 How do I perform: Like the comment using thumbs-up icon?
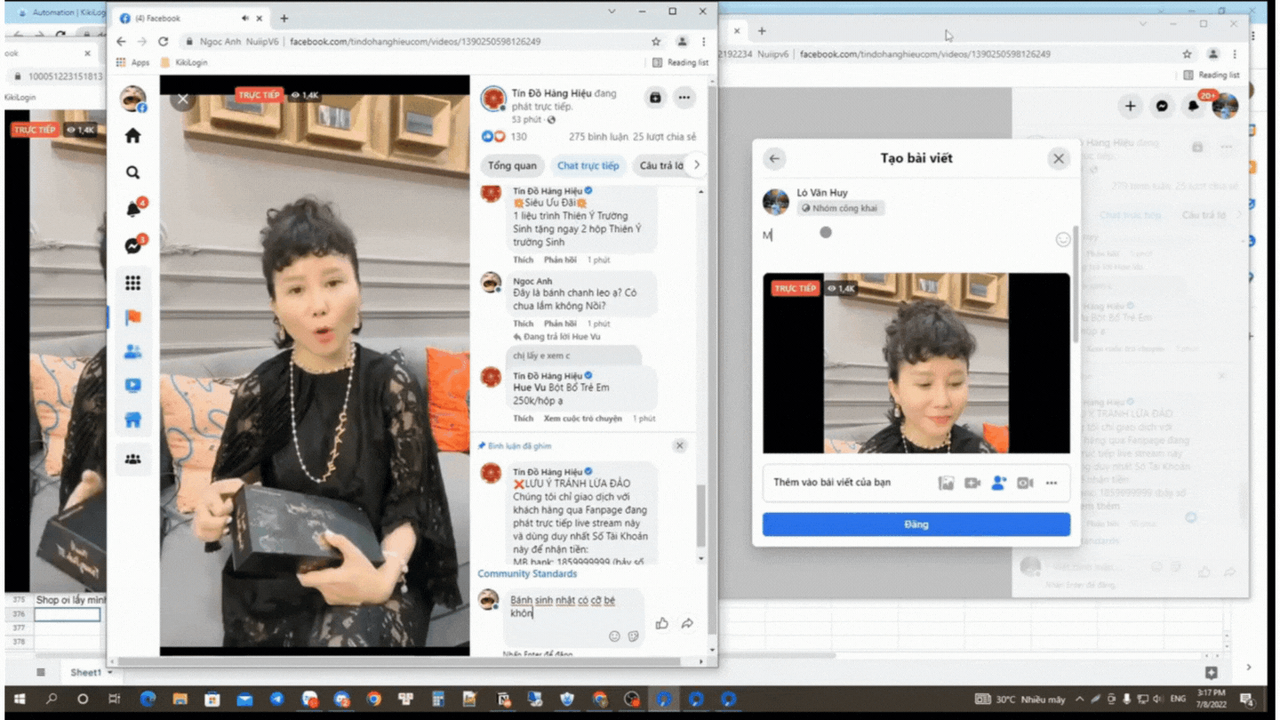662,623
